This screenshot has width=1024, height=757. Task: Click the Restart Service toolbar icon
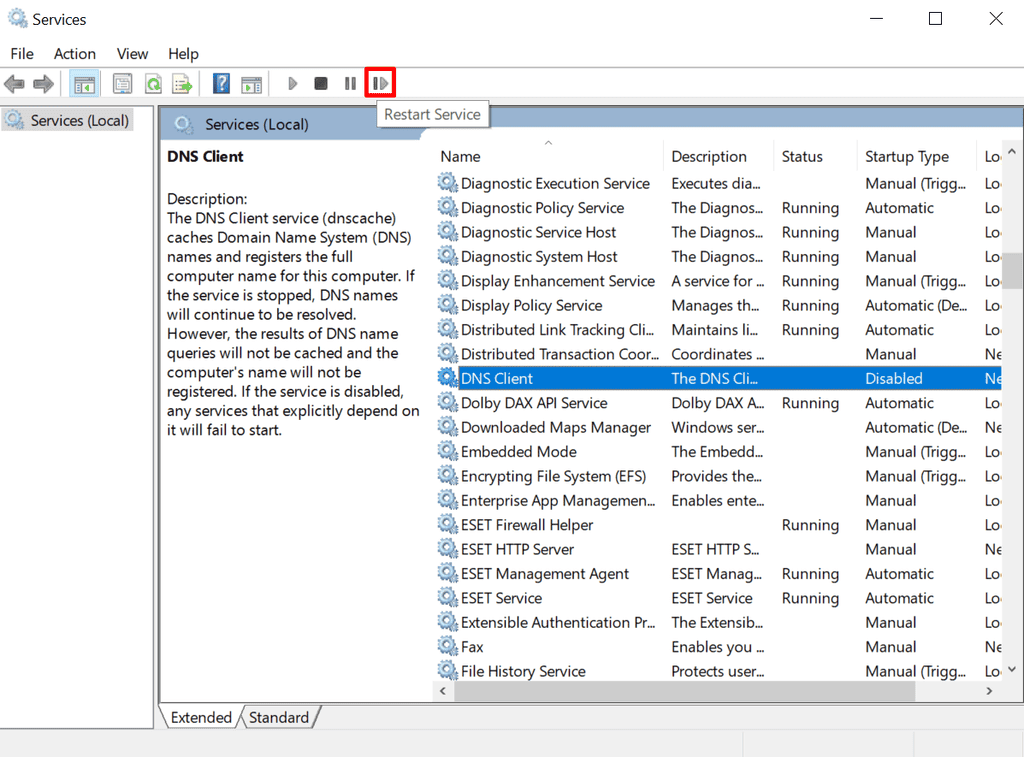[x=380, y=83]
